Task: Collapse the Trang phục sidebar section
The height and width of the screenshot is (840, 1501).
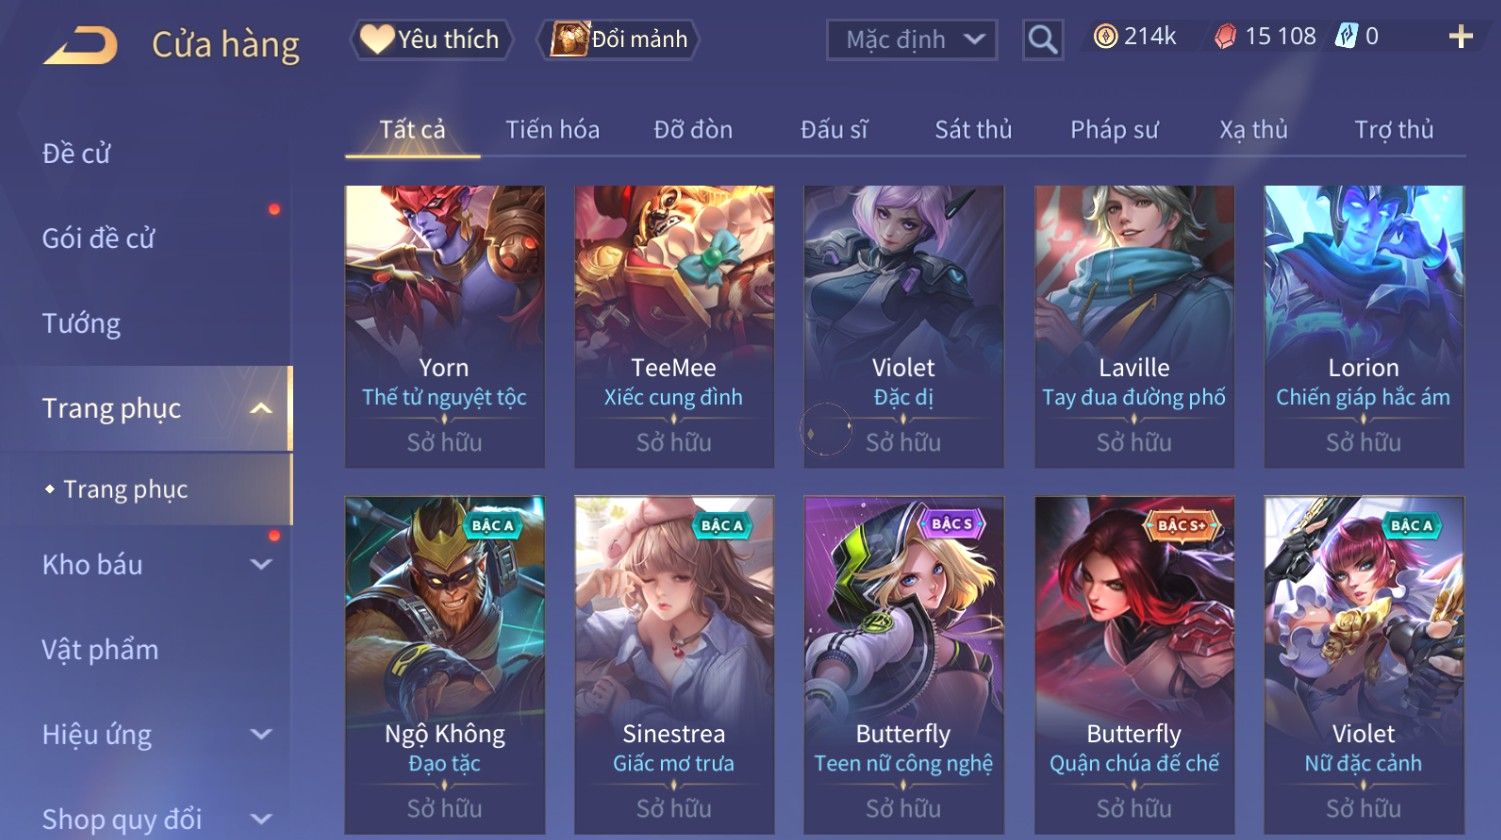Action: (x=260, y=408)
